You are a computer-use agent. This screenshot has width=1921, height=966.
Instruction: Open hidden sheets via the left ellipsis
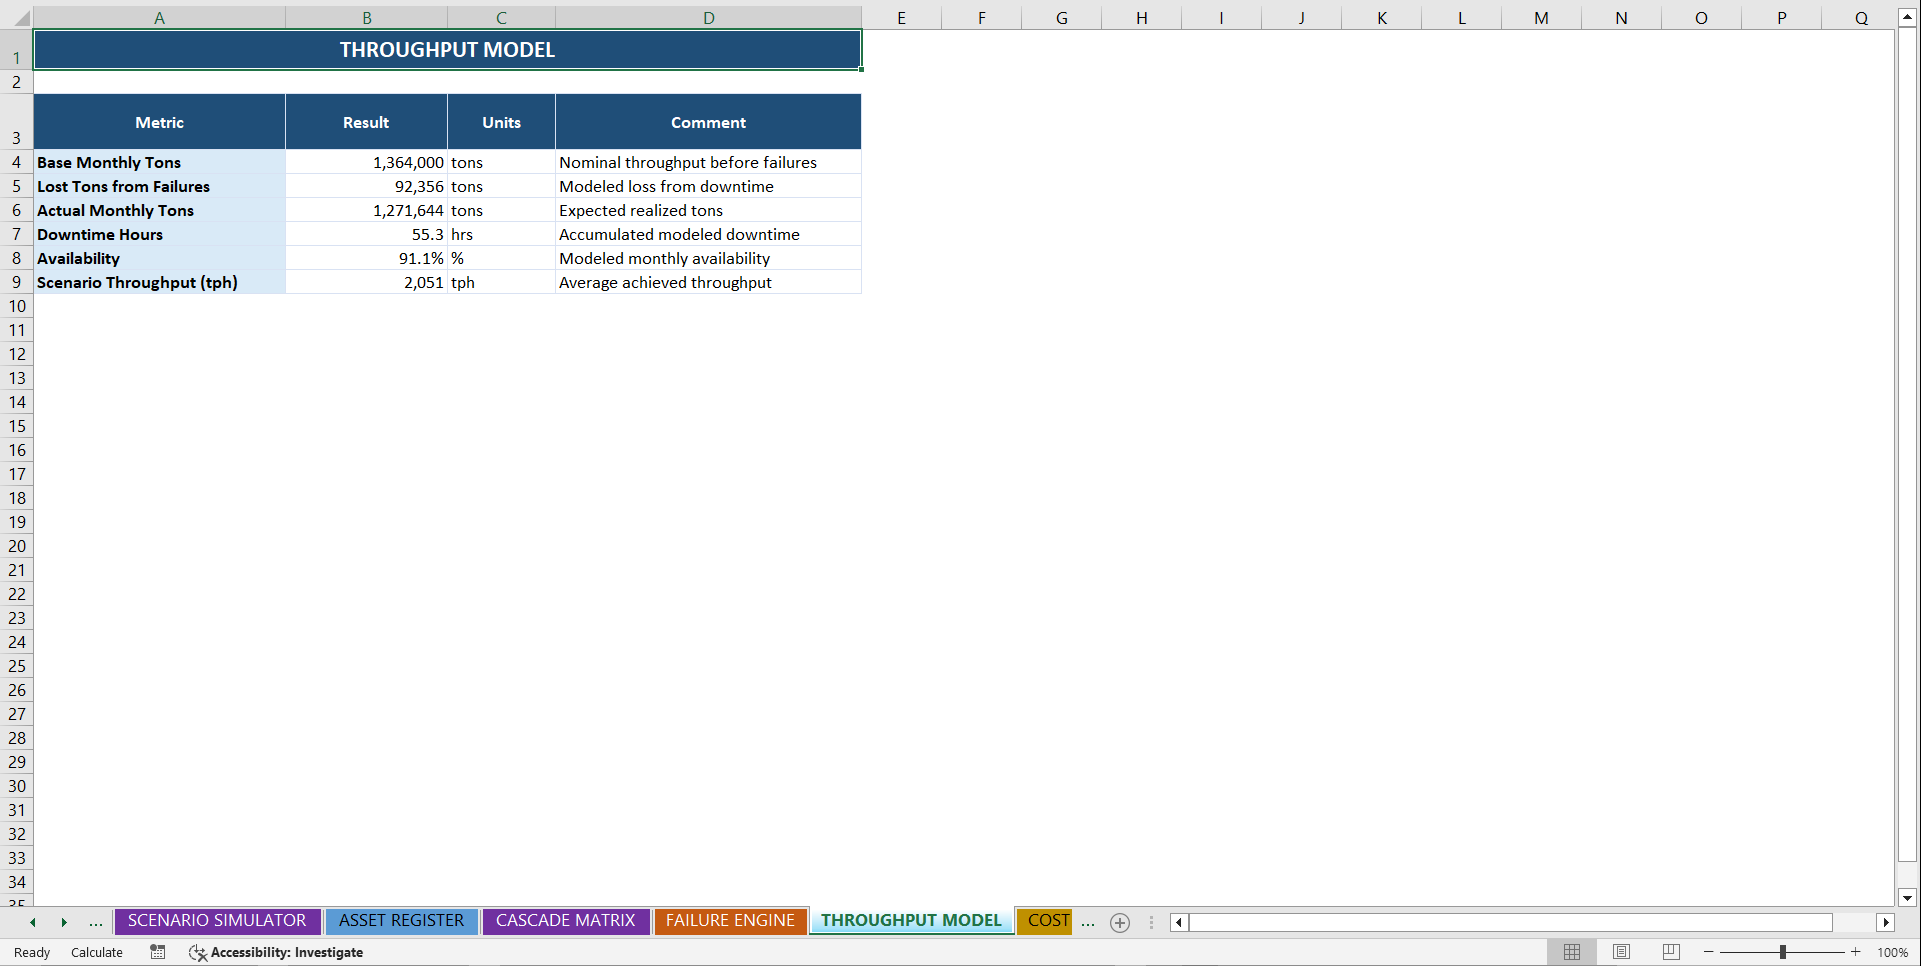(95, 922)
